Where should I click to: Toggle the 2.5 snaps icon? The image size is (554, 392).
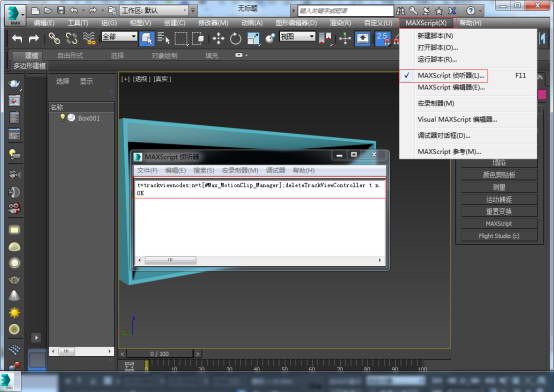(383, 38)
